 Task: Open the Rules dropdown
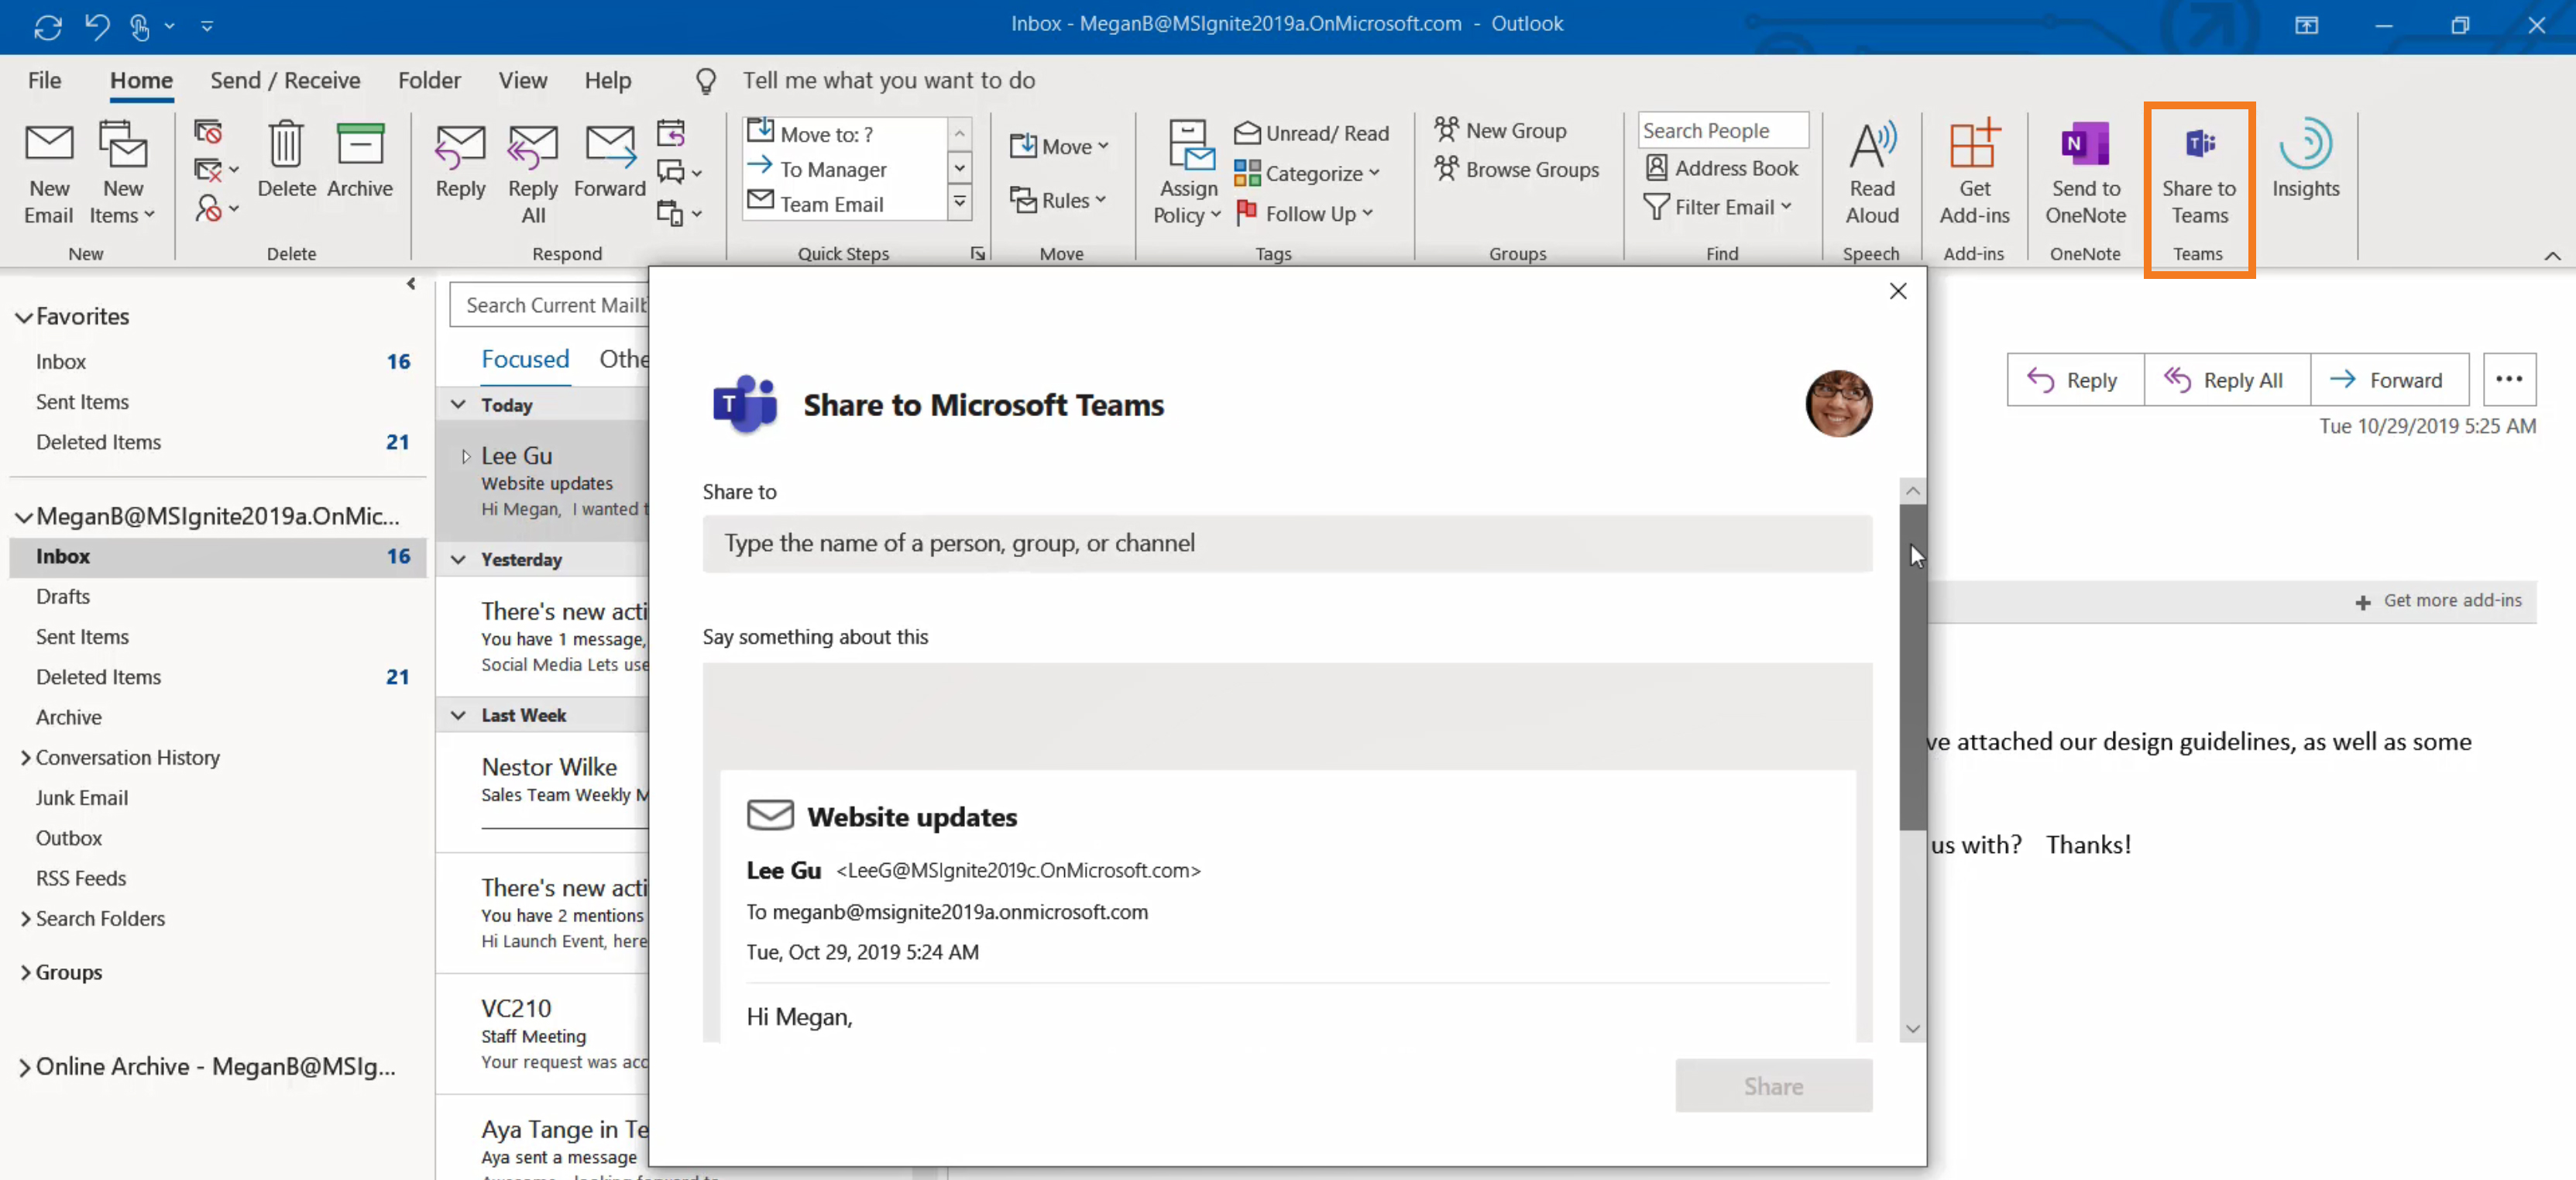pyautogui.click(x=1058, y=200)
